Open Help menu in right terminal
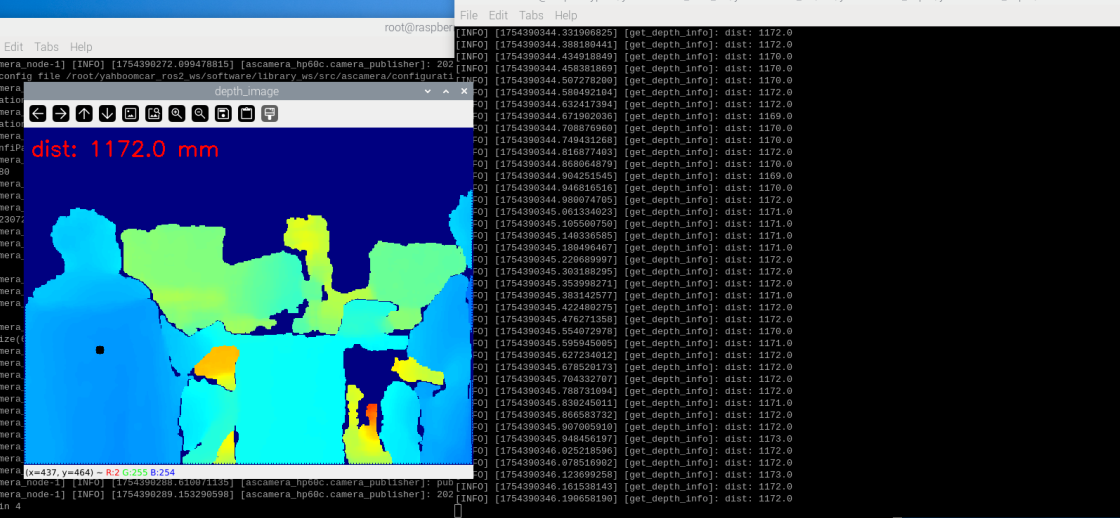The height and width of the screenshot is (518, 1120). (x=566, y=16)
